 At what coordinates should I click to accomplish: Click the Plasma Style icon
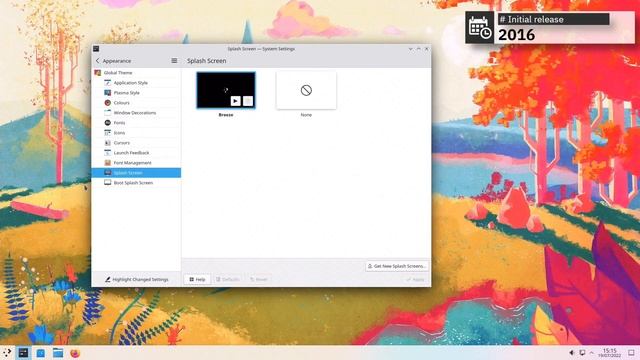(107, 93)
